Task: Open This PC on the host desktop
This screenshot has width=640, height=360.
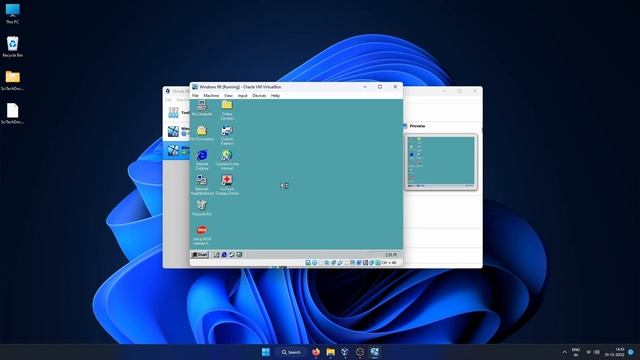Action: point(12,13)
